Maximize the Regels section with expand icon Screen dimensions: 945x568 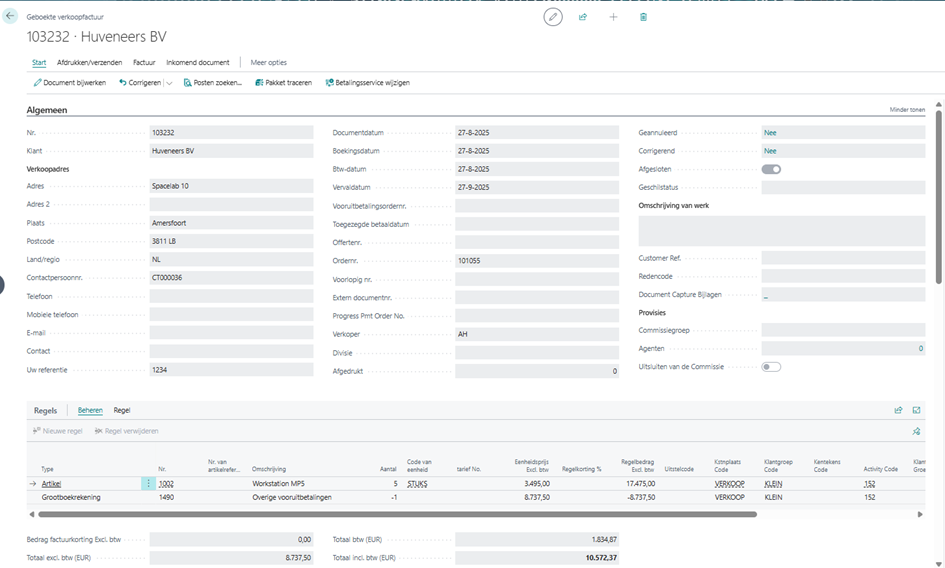coord(916,410)
